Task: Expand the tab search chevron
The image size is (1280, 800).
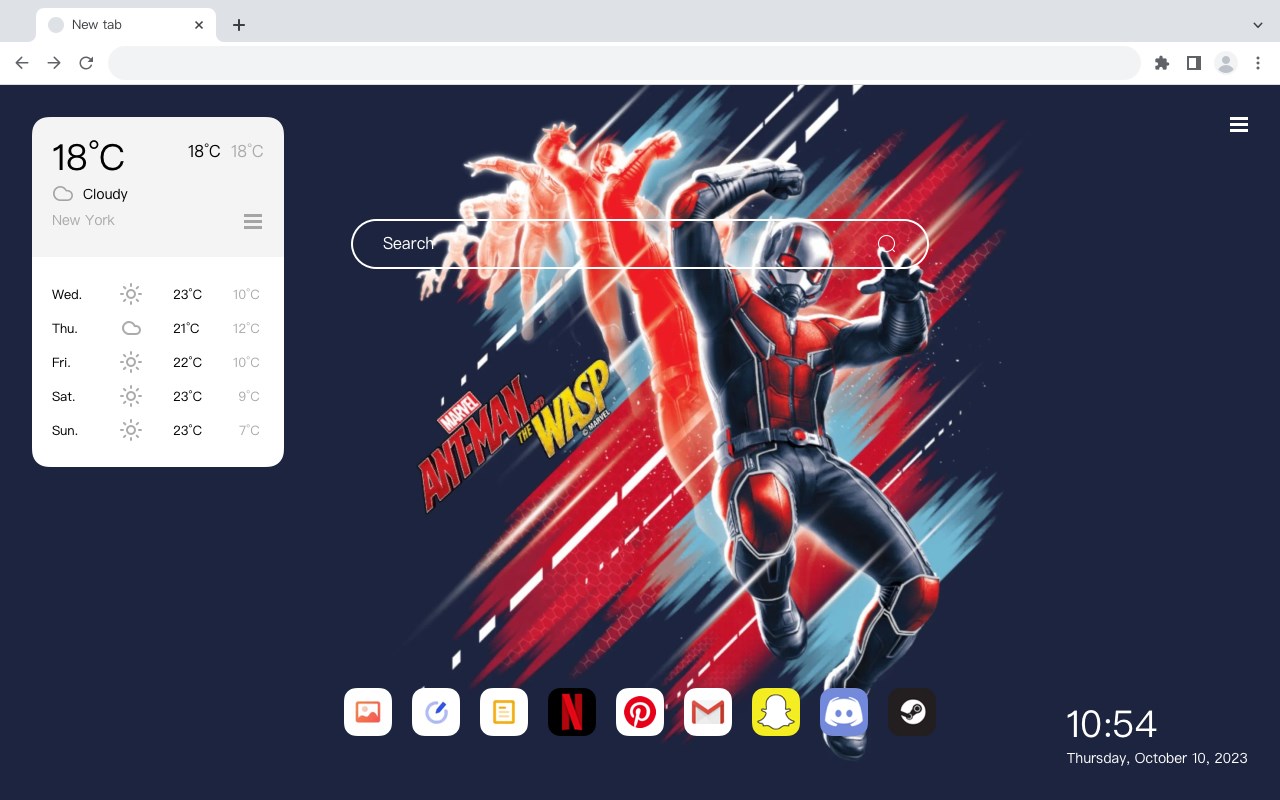Action: pyautogui.click(x=1257, y=25)
